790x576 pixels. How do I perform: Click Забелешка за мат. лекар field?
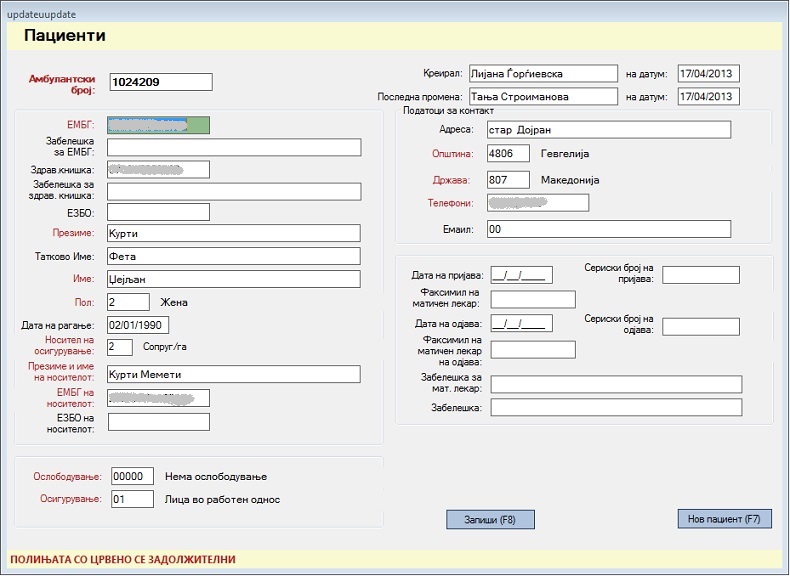[x=616, y=384]
